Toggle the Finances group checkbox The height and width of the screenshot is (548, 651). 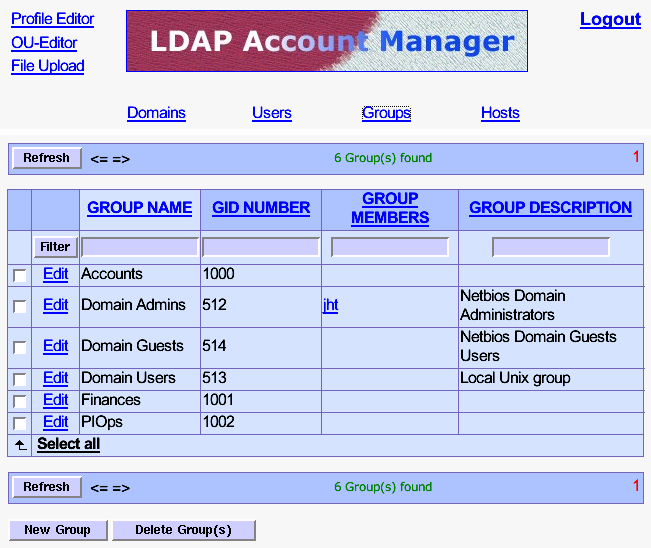(x=19, y=401)
